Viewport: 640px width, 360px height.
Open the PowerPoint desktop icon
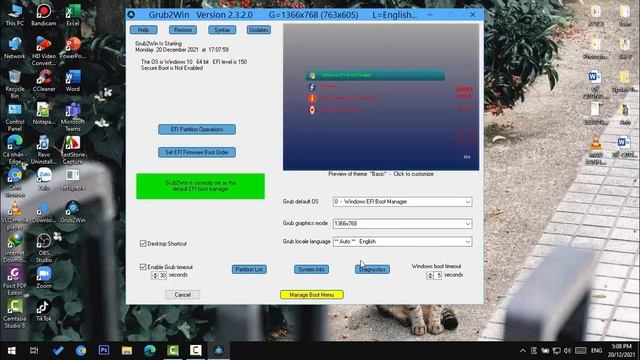tap(73, 48)
